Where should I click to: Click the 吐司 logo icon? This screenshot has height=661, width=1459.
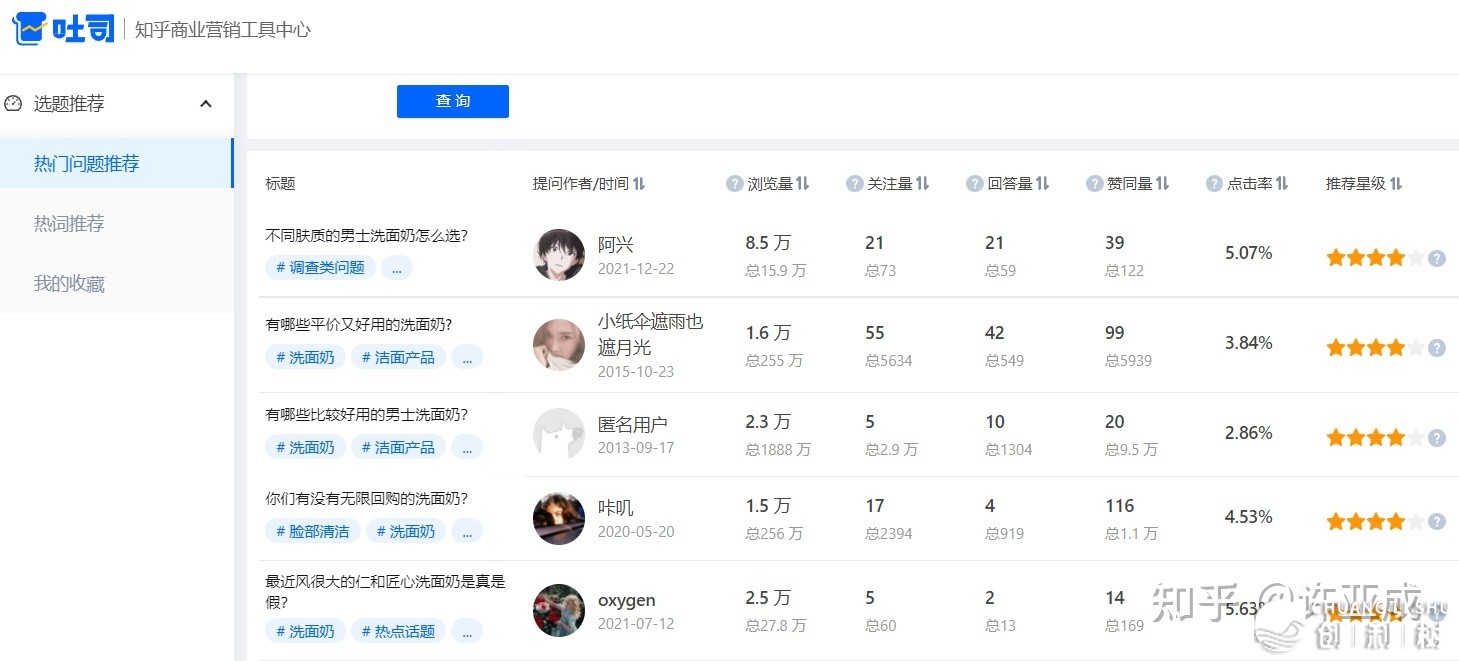tap(30, 29)
